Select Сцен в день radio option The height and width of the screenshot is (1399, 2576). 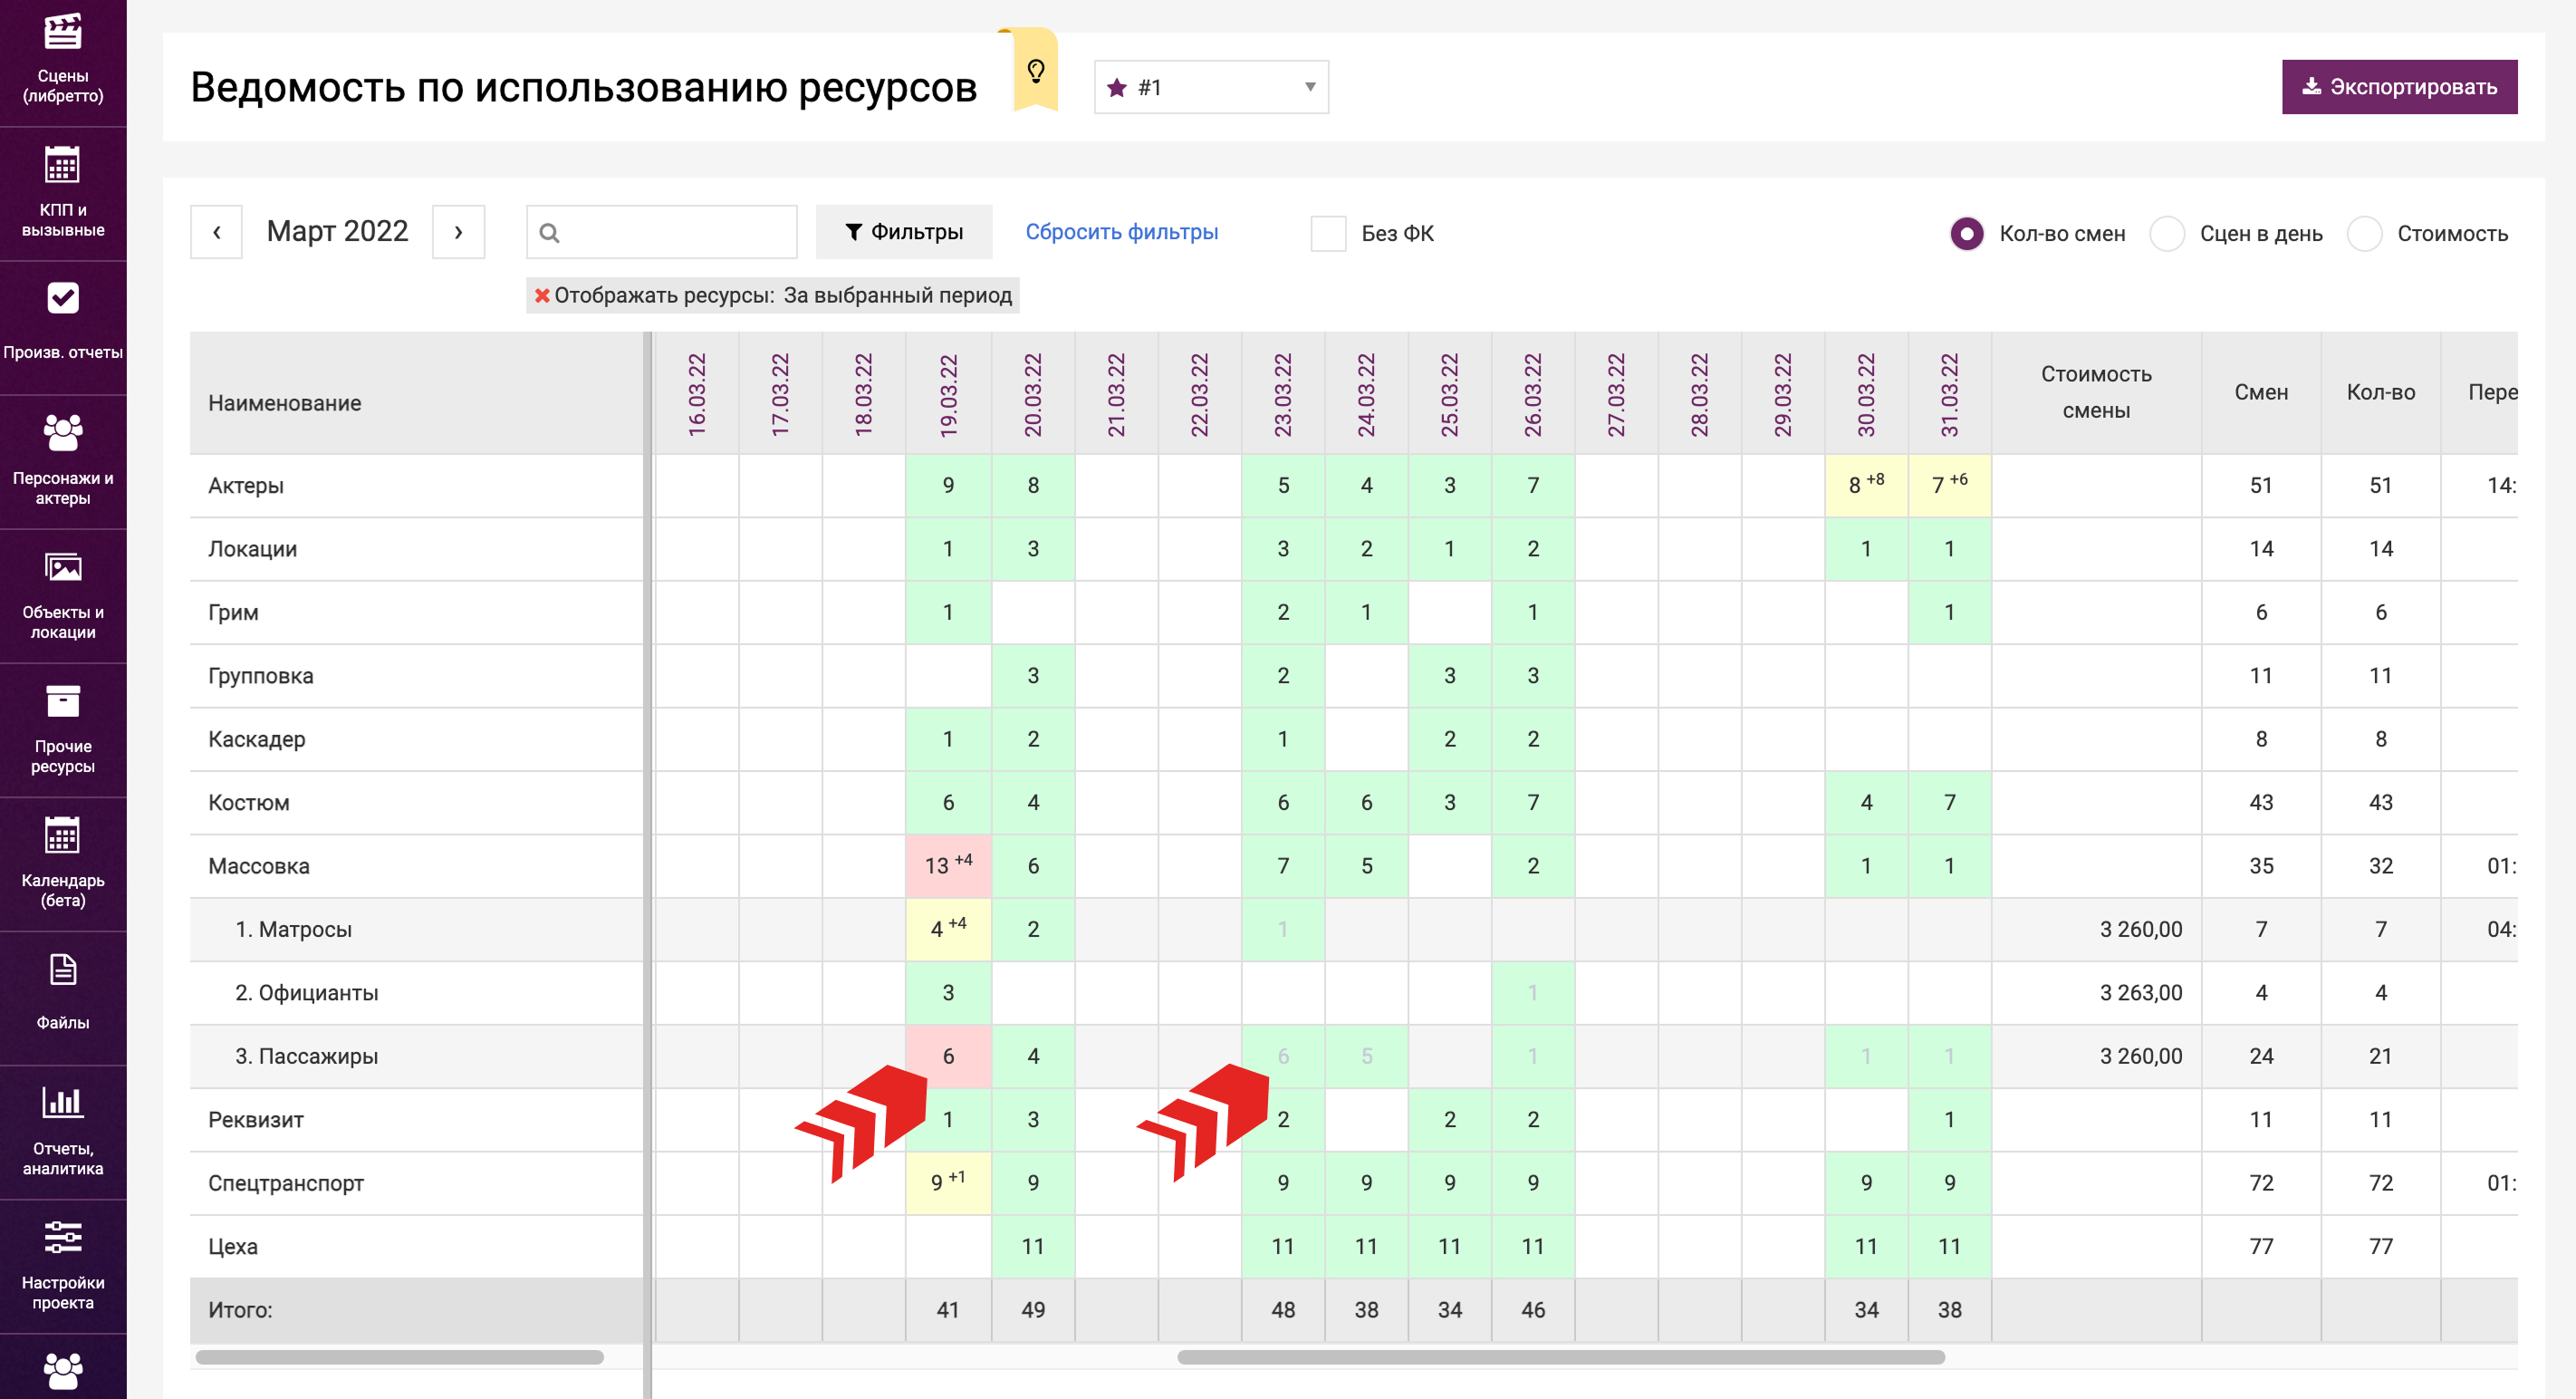click(2167, 233)
